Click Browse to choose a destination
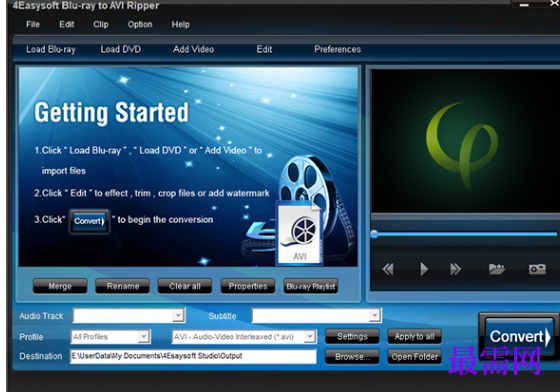The width and height of the screenshot is (560, 392). coord(352,356)
